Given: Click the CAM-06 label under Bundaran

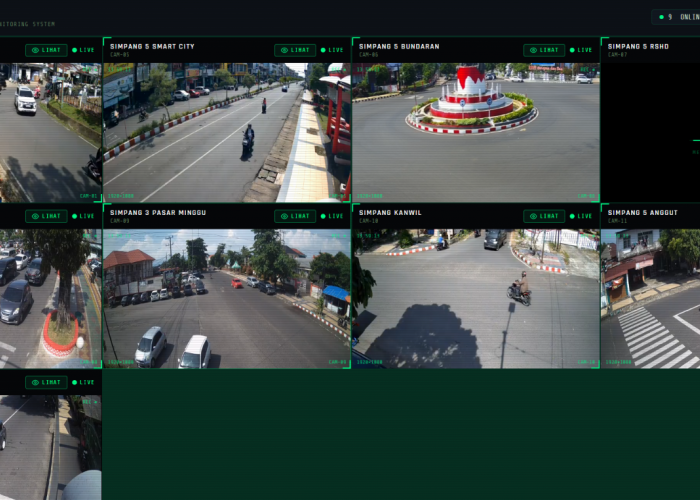Looking at the screenshot, I should click(368, 55).
